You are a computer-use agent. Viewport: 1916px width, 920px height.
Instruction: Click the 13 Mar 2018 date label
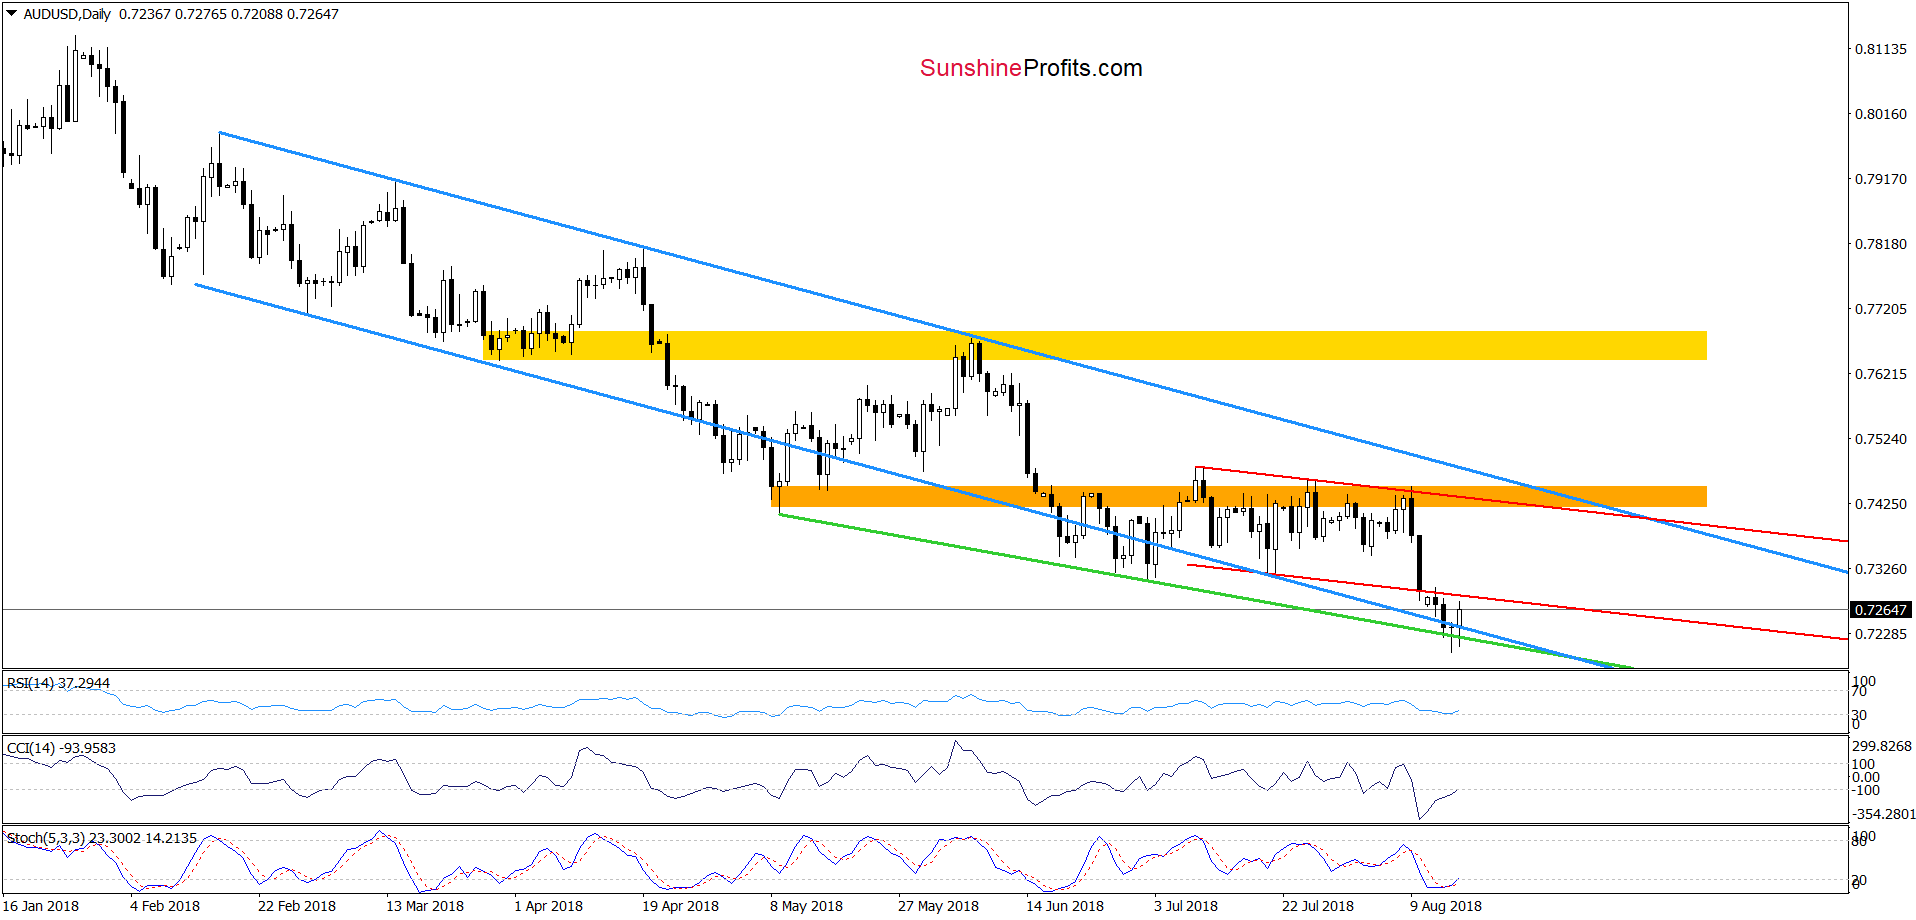(425, 906)
